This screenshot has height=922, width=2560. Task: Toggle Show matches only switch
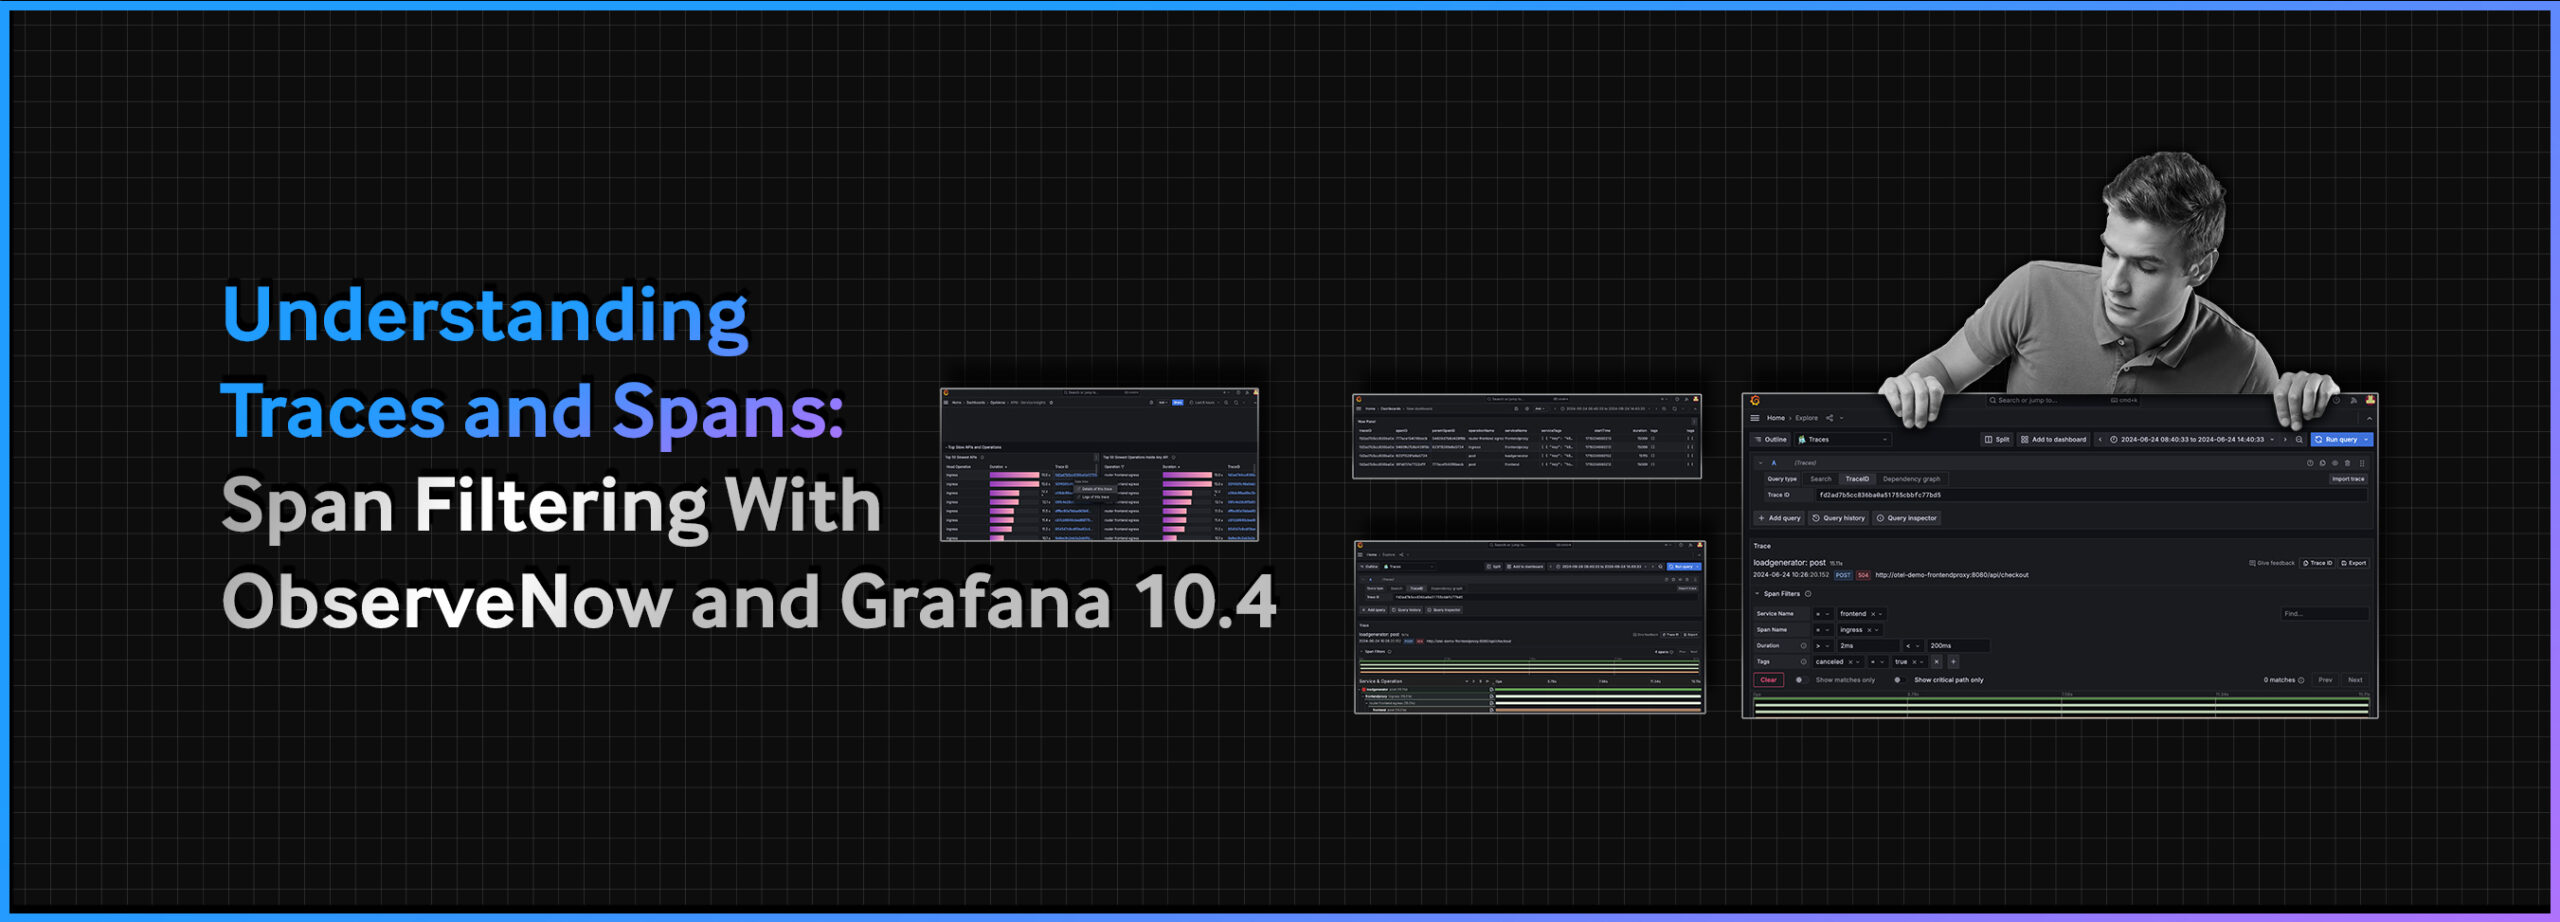(x=1801, y=680)
